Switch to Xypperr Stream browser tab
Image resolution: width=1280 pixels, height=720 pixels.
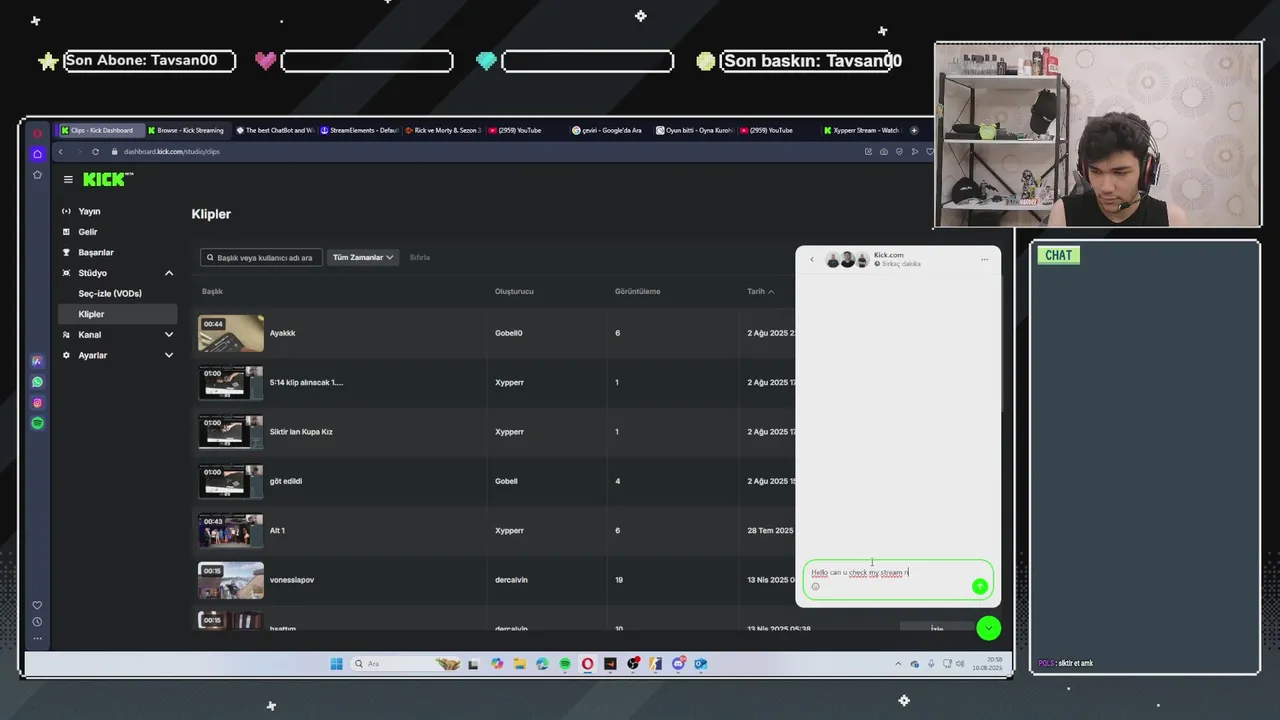point(863,130)
